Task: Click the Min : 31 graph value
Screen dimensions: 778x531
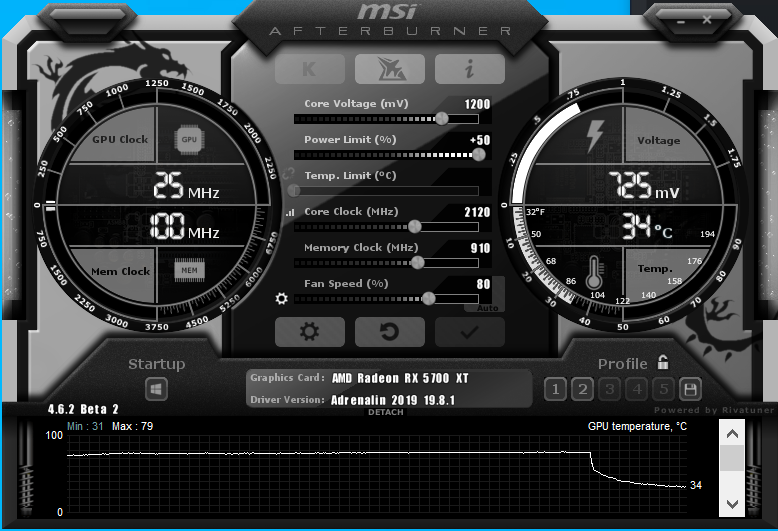Action: pyautogui.click(x=85, y=426)
